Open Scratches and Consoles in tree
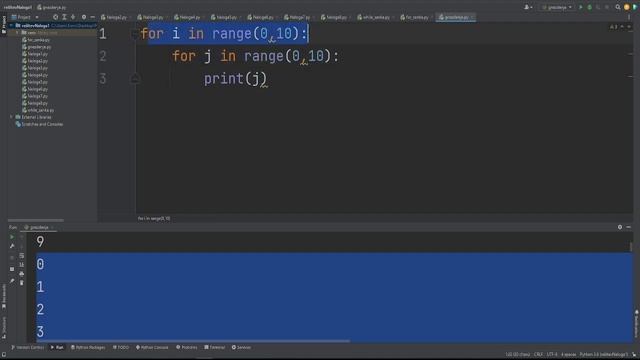The height and width of the screenshot is (360, 640). 39,124
